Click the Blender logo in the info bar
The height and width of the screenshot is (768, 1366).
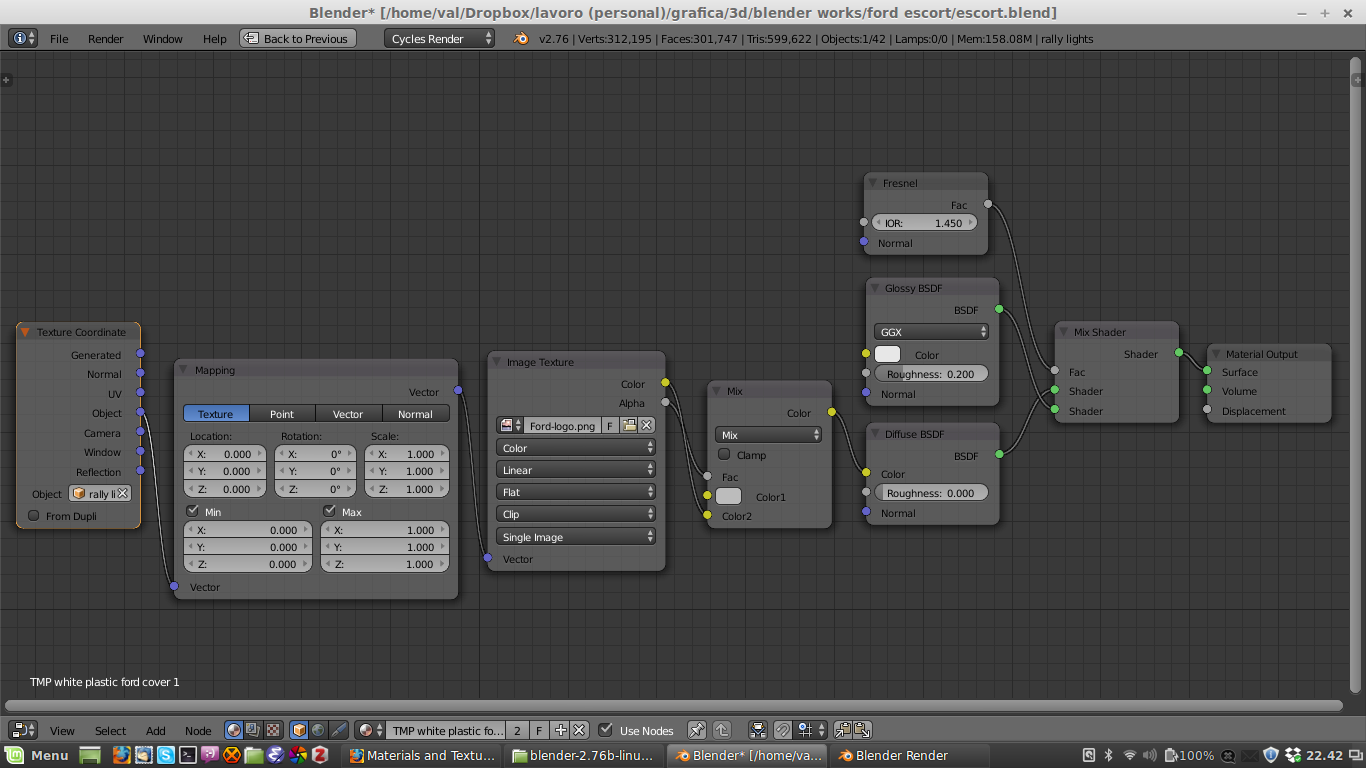click(521, 39)
